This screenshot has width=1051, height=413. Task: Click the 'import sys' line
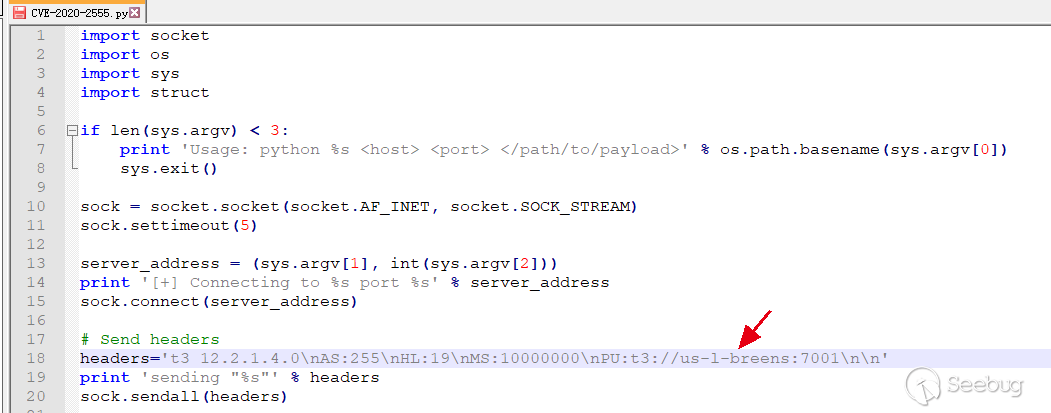130,74
